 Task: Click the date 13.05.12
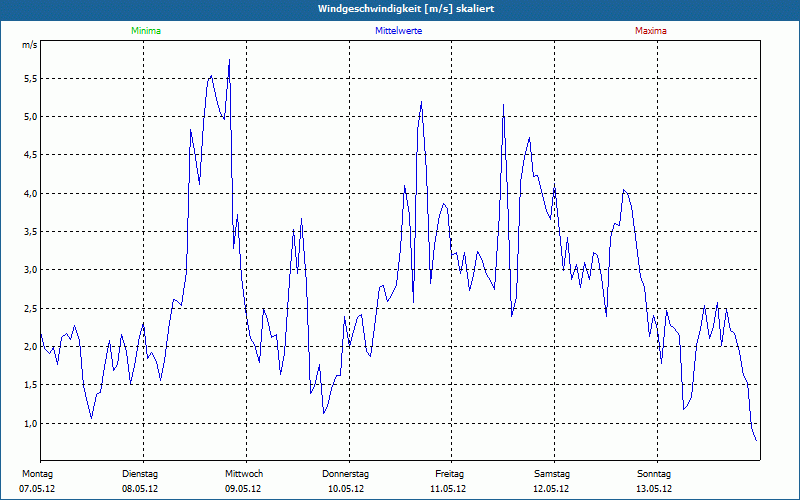tap(654, 489)
